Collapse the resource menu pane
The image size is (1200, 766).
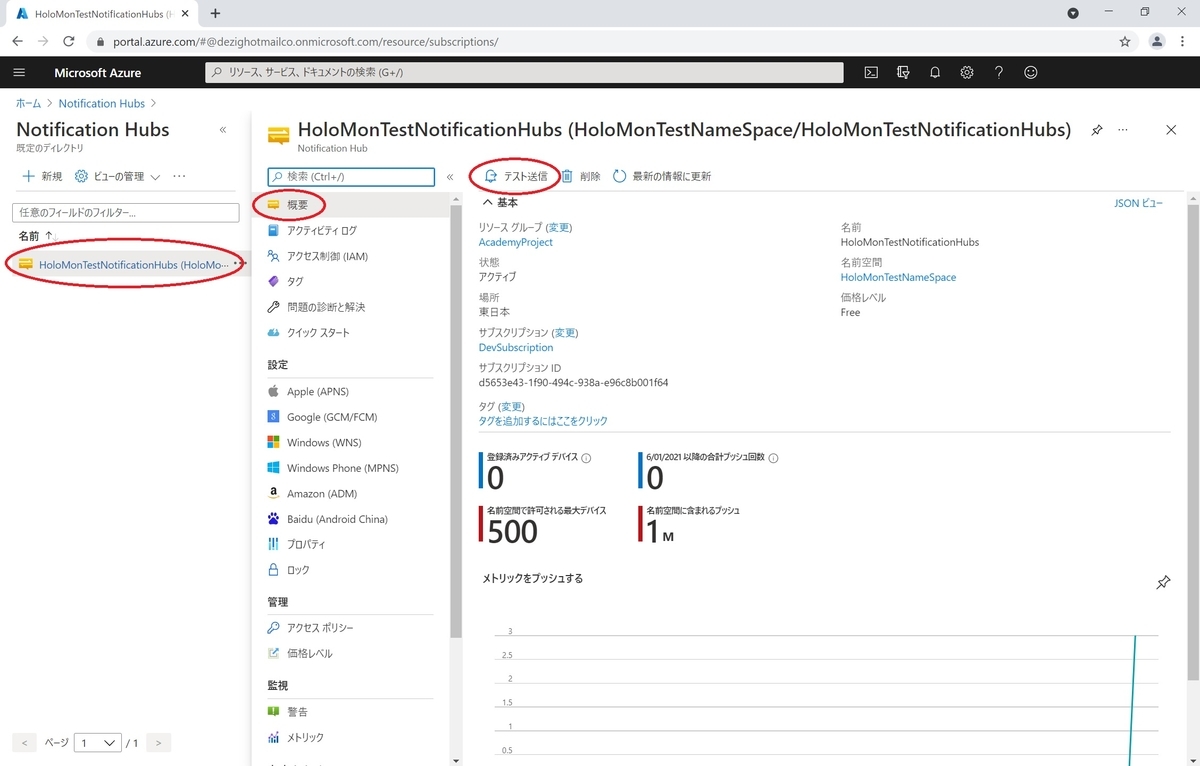point(450,177)
